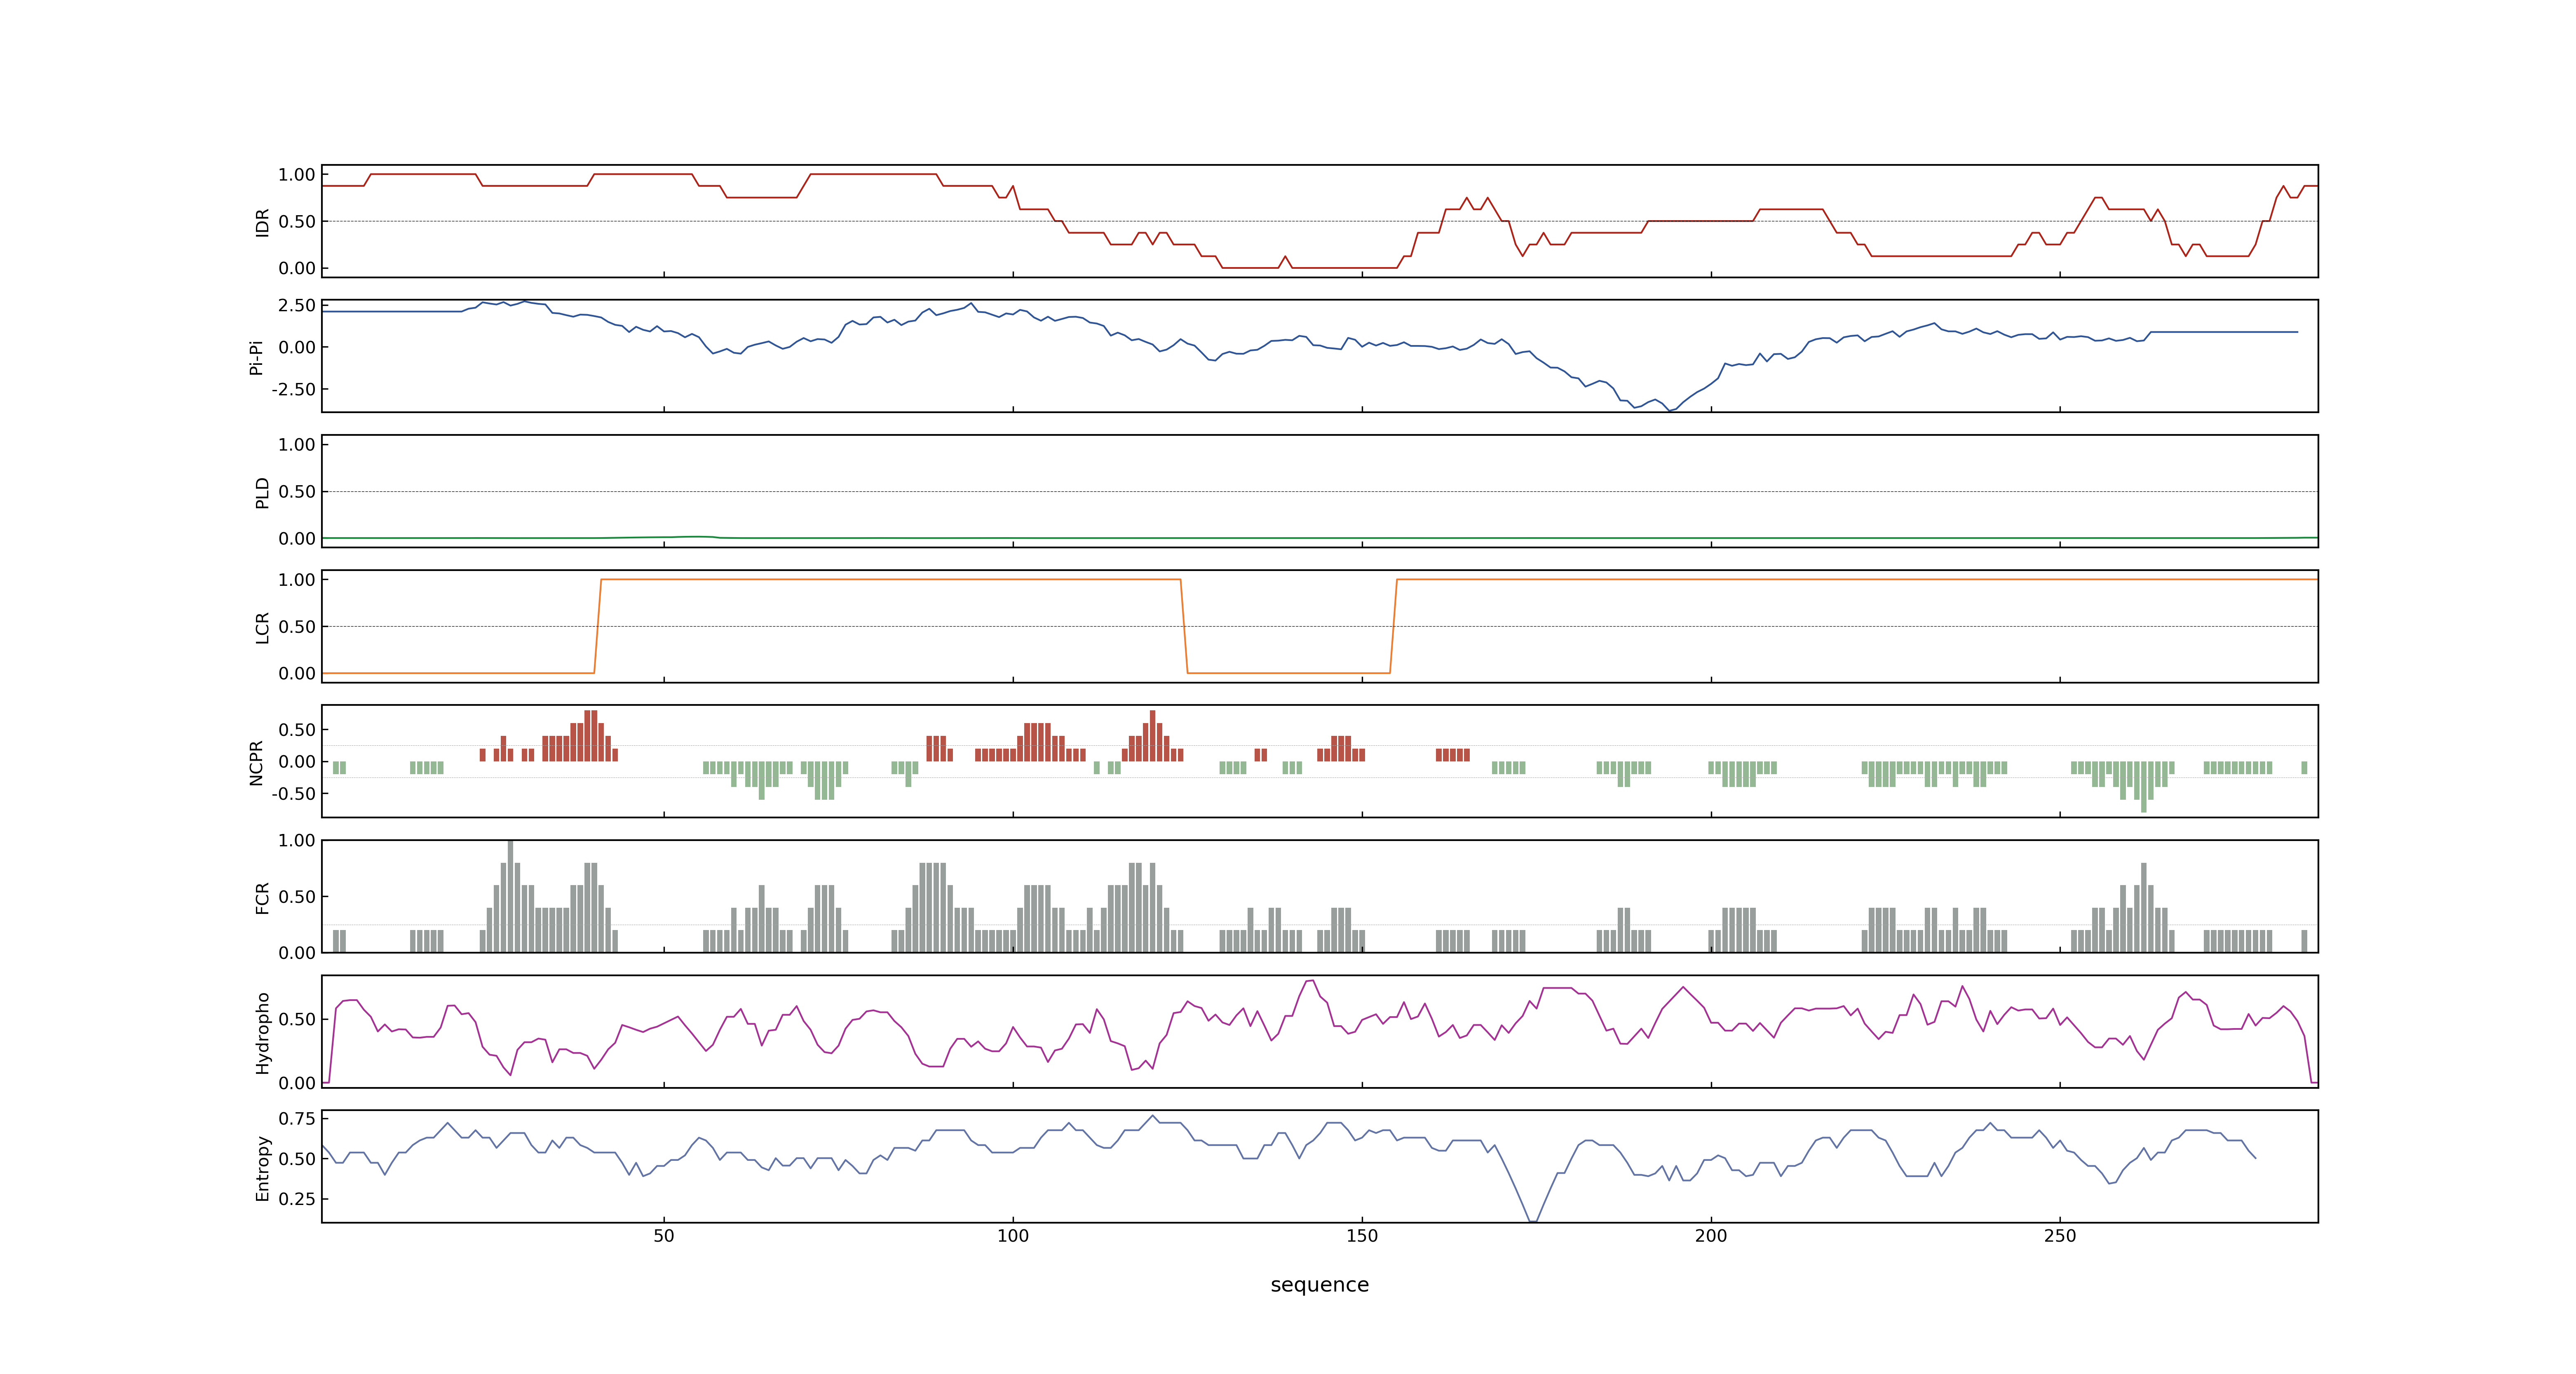Click the 0.50 tick on Hydropho axis
The height and width of the screenshot is (1374, 2576).
(x=297, y=1020)
